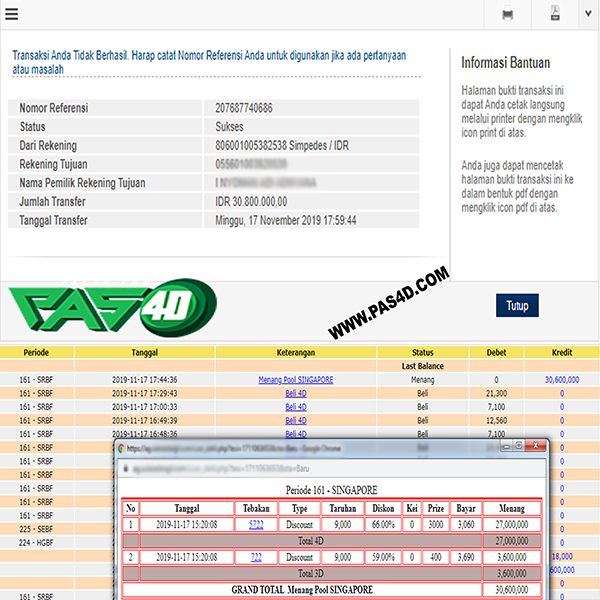
Task: Open Beli 4D link at 17:00:33
Action: tap(296, 407)
